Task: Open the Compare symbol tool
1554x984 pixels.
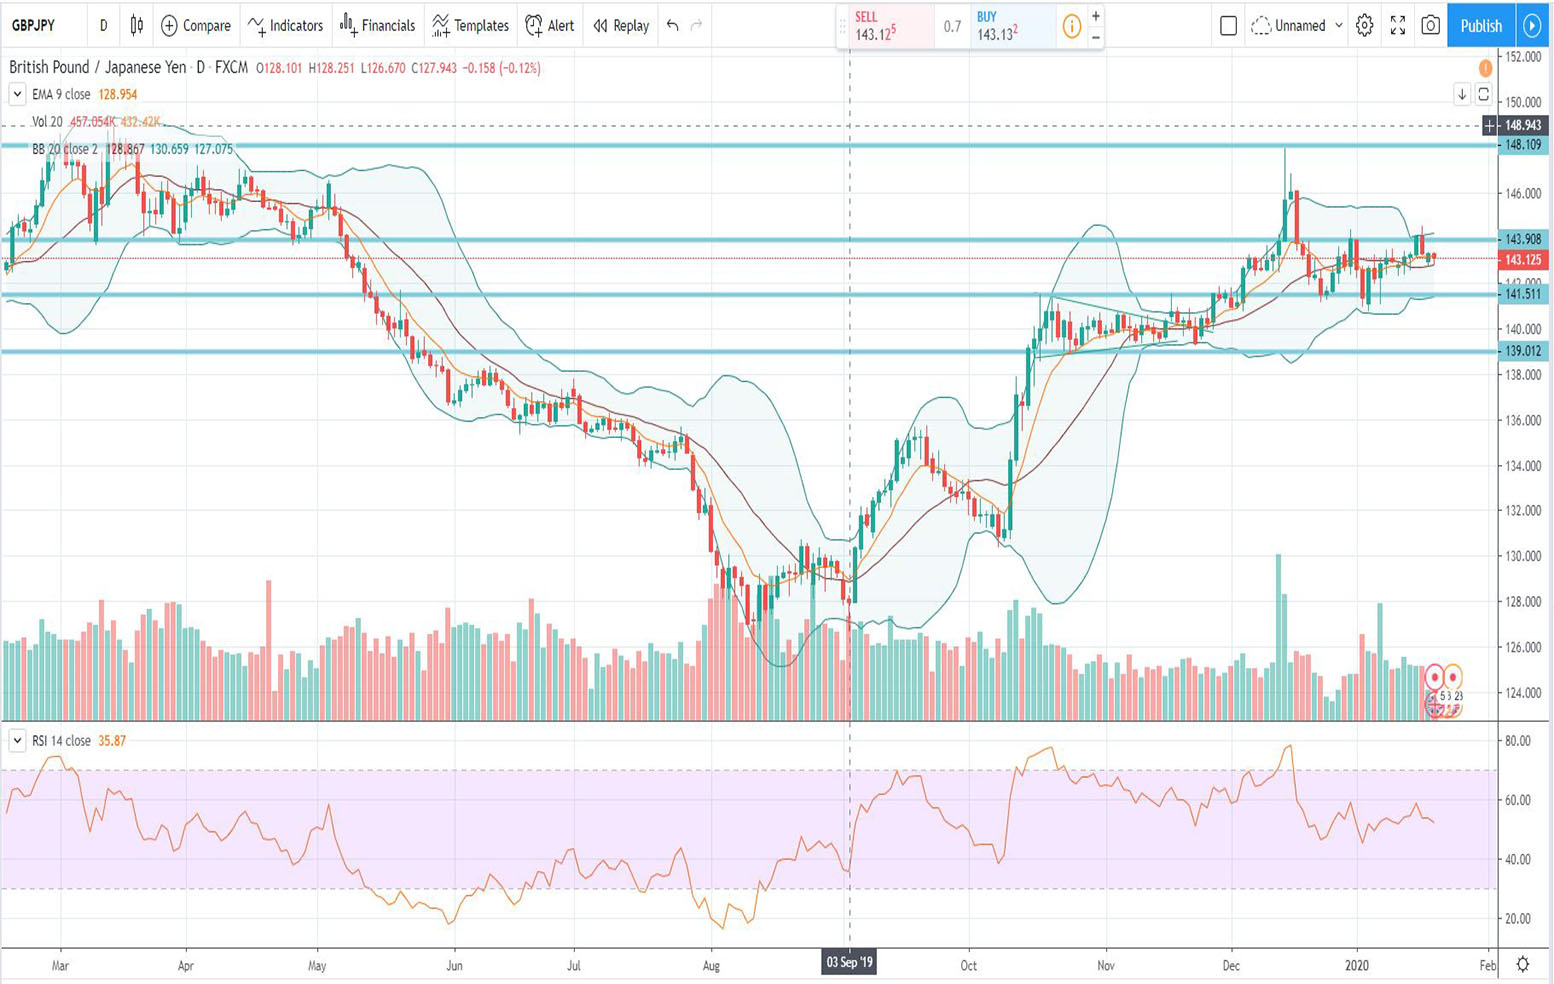Action: click(195, 26)
